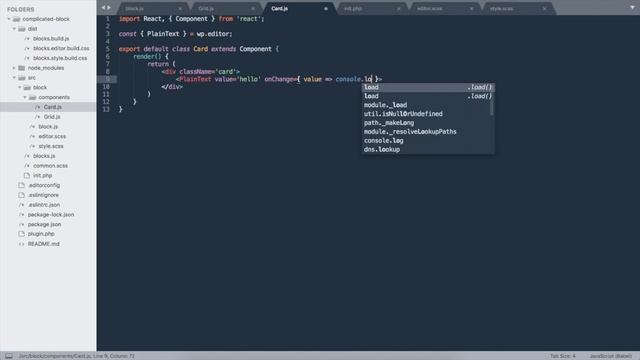Open the Tab Size: 4 menu
This screenshot has width=640, height=360.
[562, 356]
